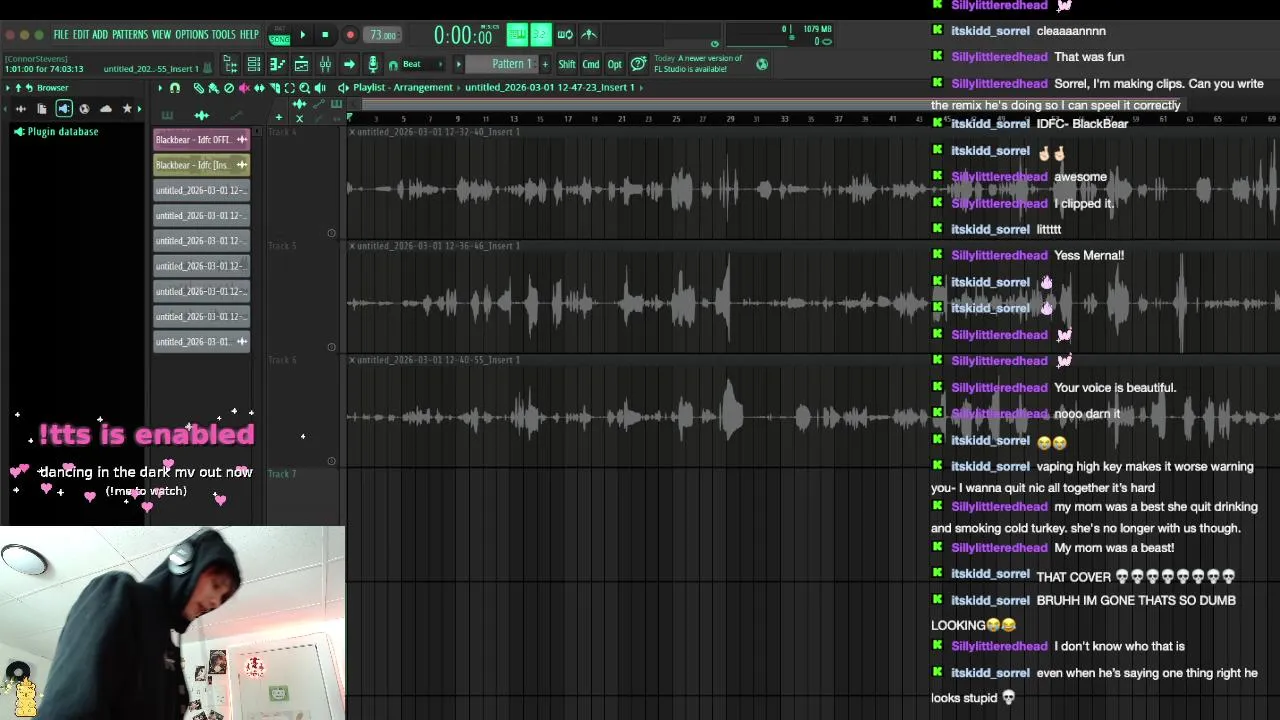Click Browser collapse-up arrow icon

(x=18, y=88)
